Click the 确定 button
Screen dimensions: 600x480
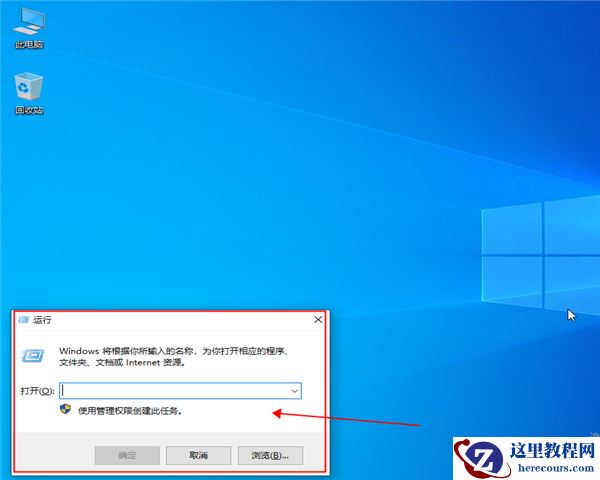point(127,455)
